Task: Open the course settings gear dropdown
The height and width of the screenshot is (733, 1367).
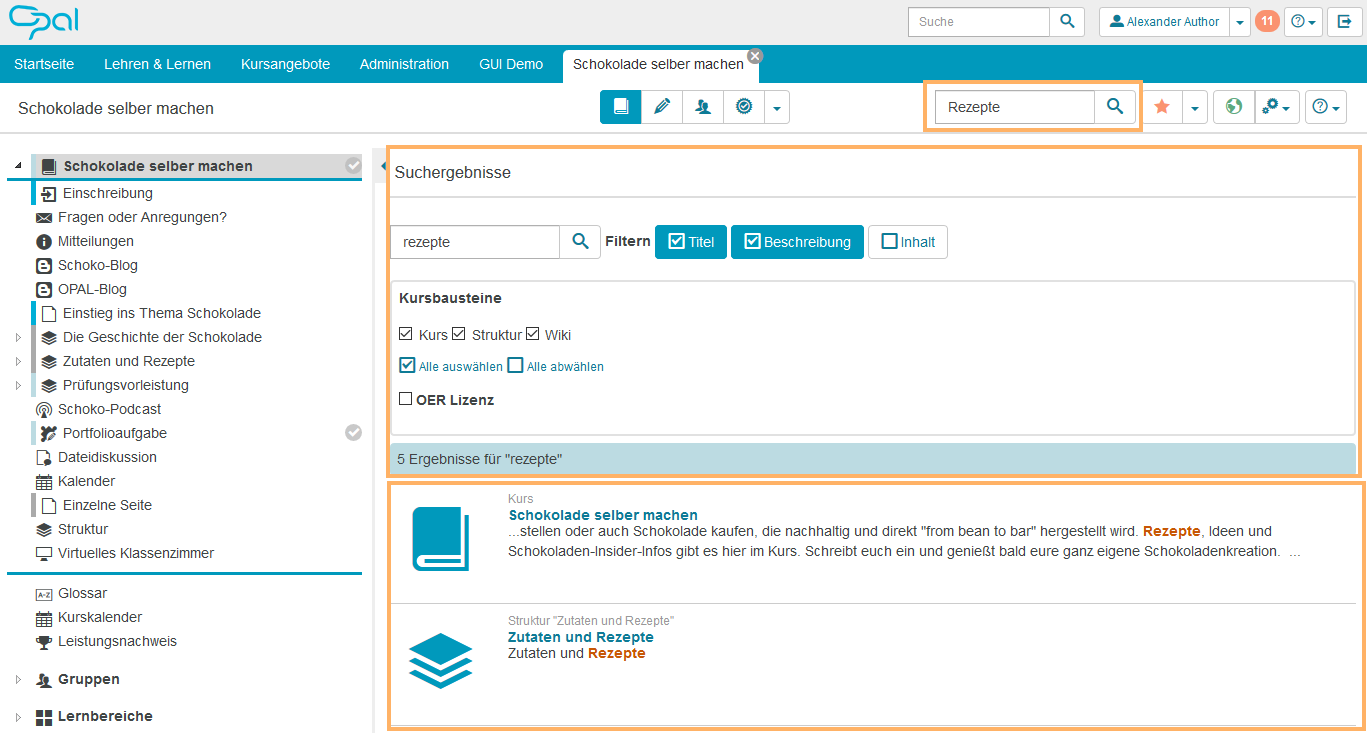Action: point(1275,107)
